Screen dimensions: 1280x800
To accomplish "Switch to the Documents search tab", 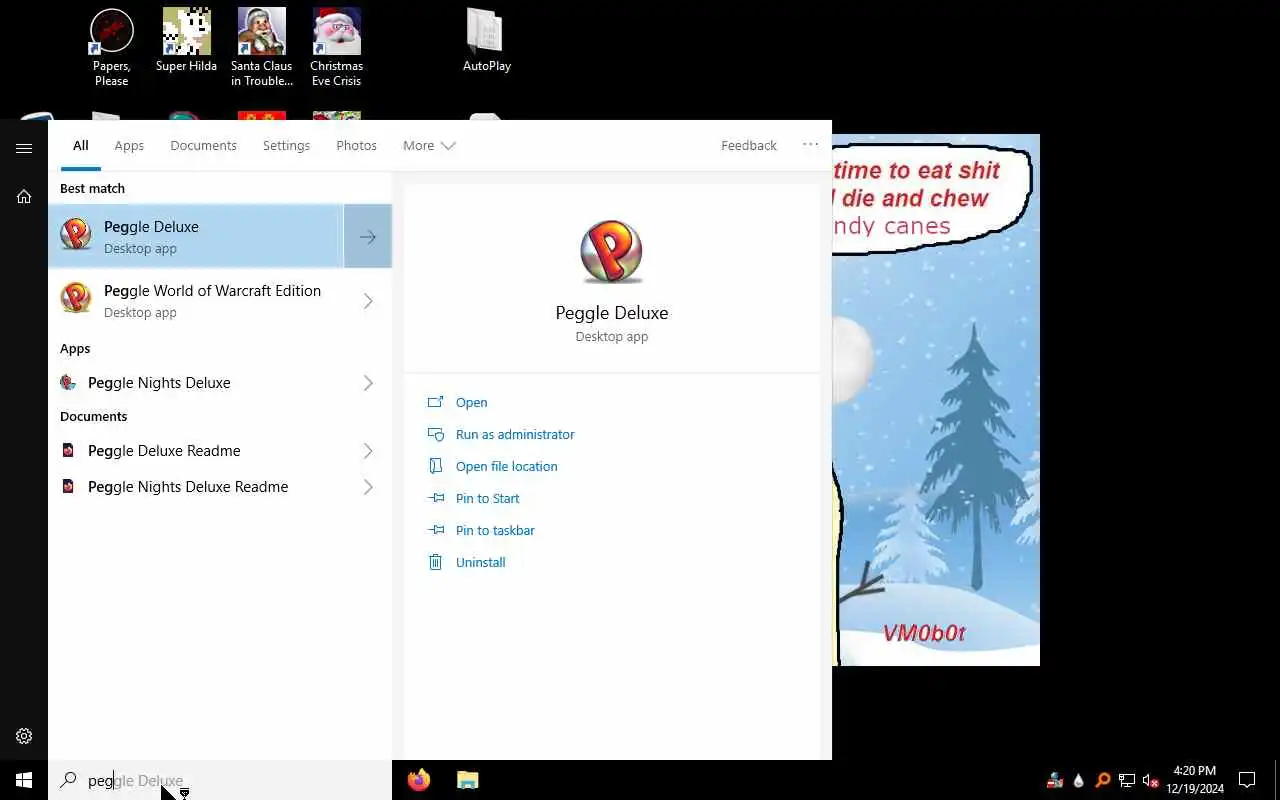I will (x=203, y=146).
